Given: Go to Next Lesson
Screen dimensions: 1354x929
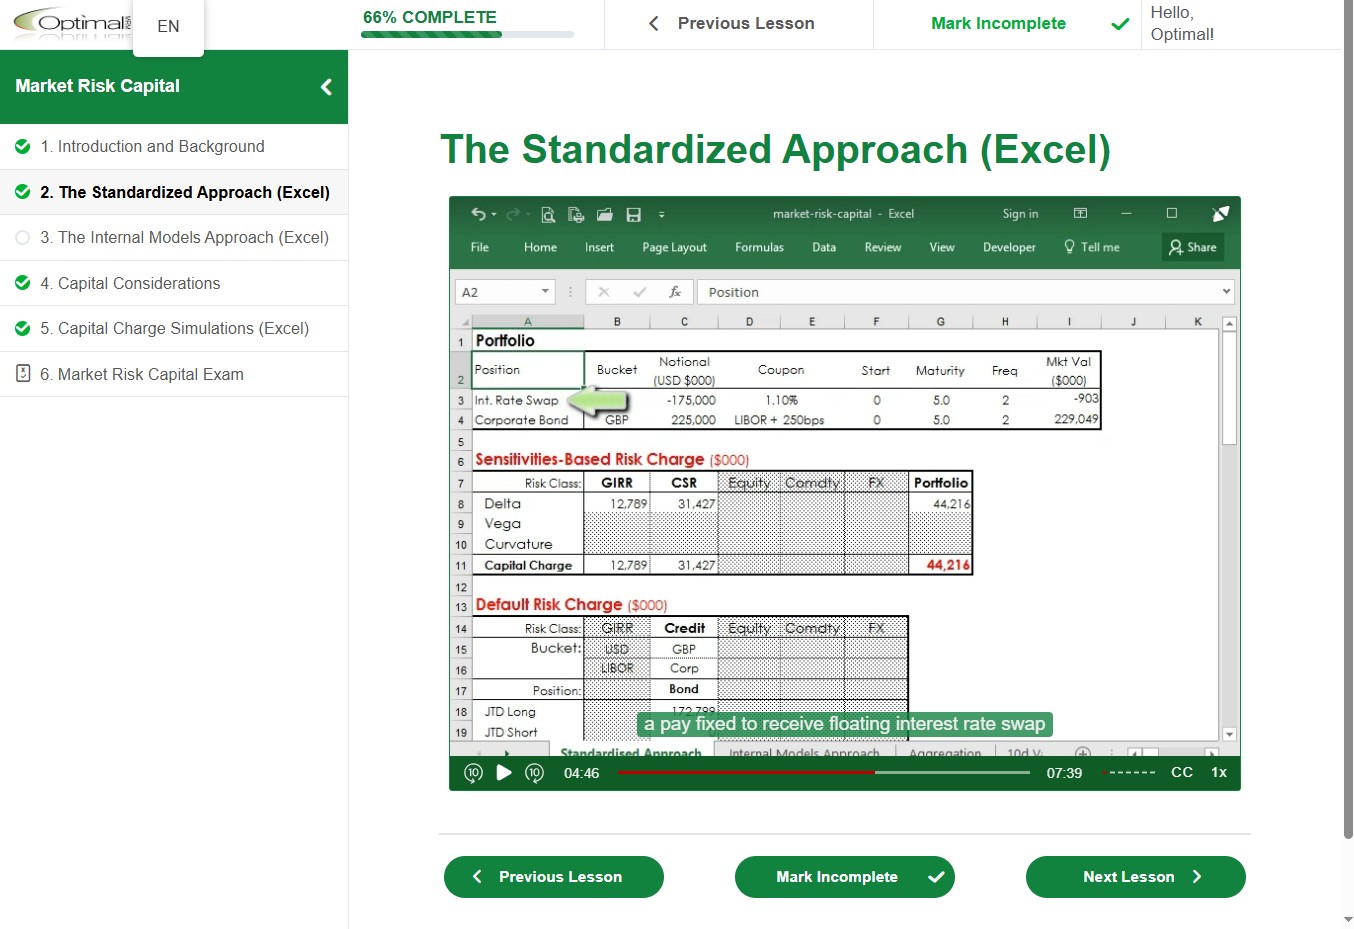Looking at the screenshot, I should click(1135, 877).
